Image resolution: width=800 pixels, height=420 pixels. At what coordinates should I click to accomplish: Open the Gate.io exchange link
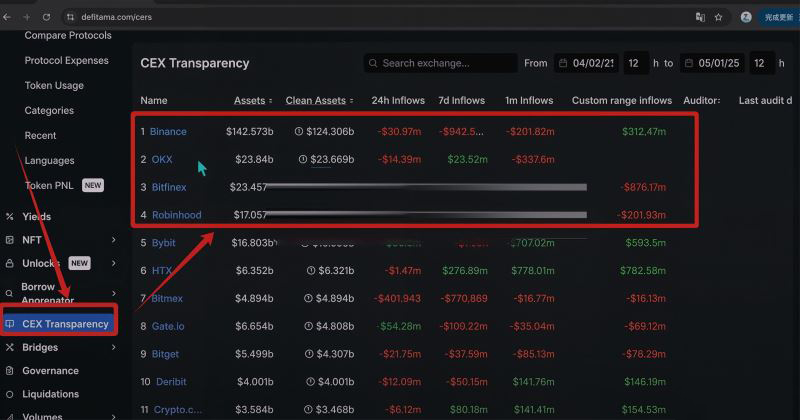168,326
